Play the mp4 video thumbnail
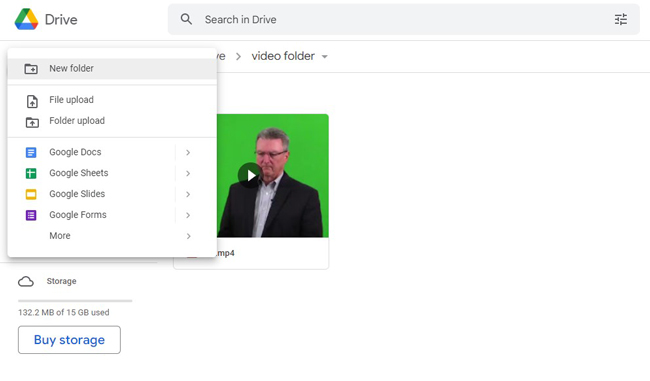 coord(251,176)
